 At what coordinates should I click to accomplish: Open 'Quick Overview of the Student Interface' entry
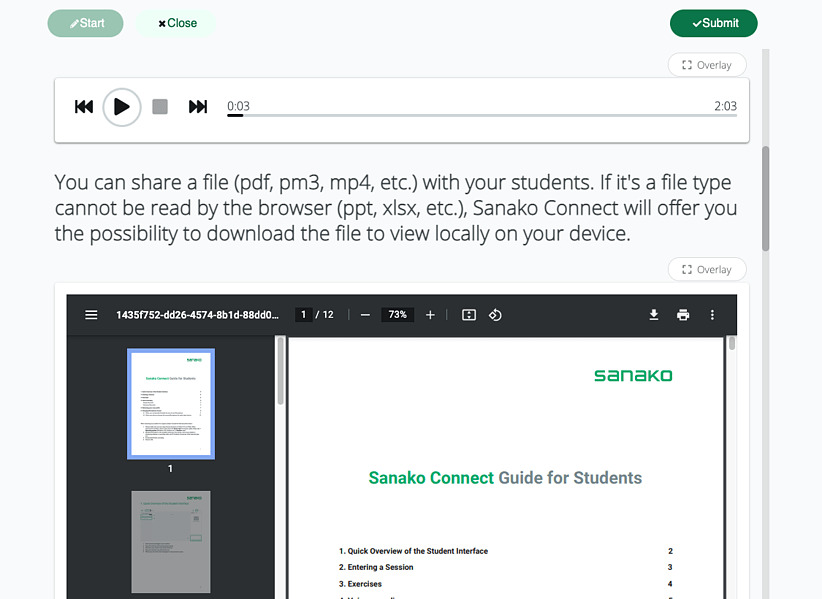click(x=414, y=551)
